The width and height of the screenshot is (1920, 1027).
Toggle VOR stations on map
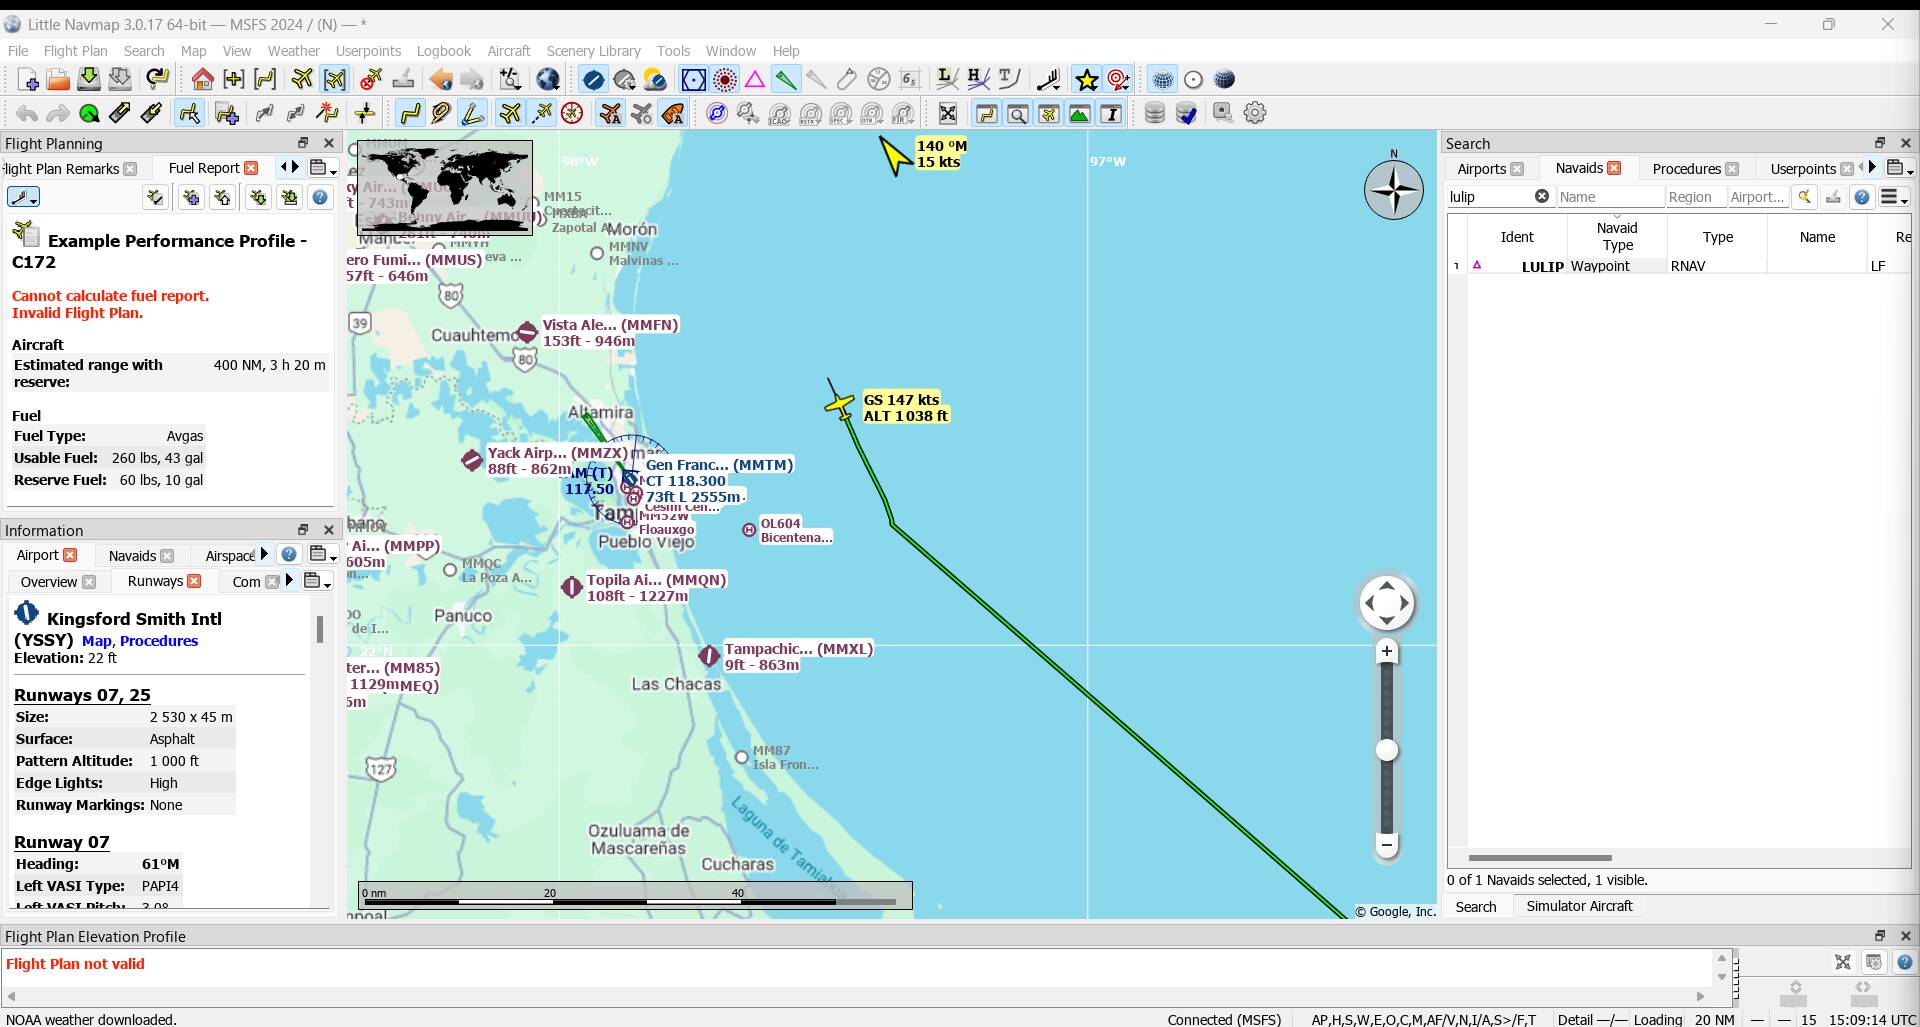pyautogui.click(x=694, y=80)
